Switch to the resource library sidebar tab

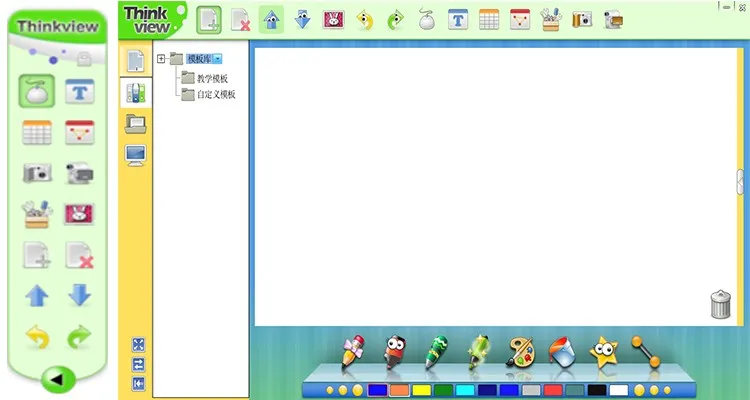136,93
